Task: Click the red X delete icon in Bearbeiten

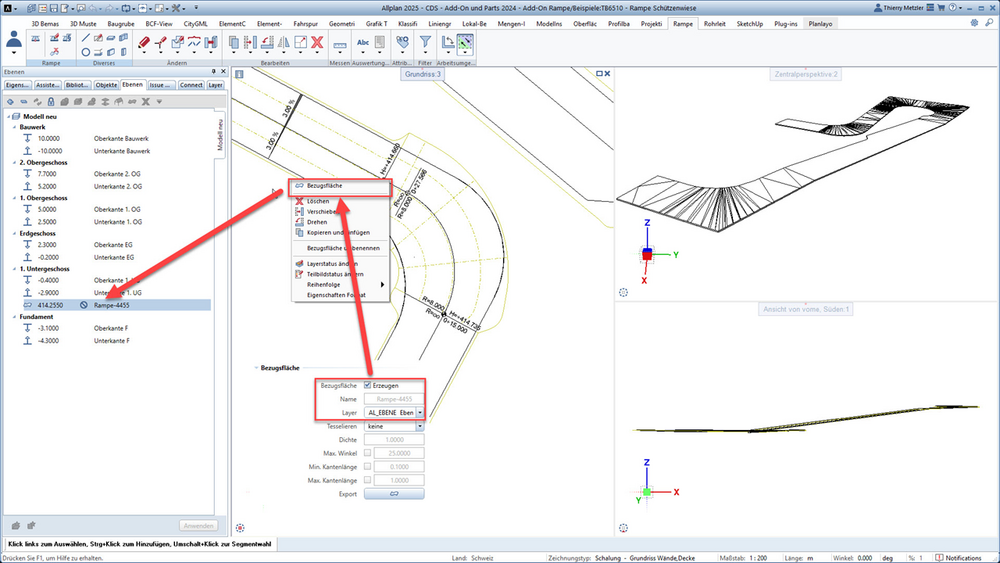Action: coord(317,43)
